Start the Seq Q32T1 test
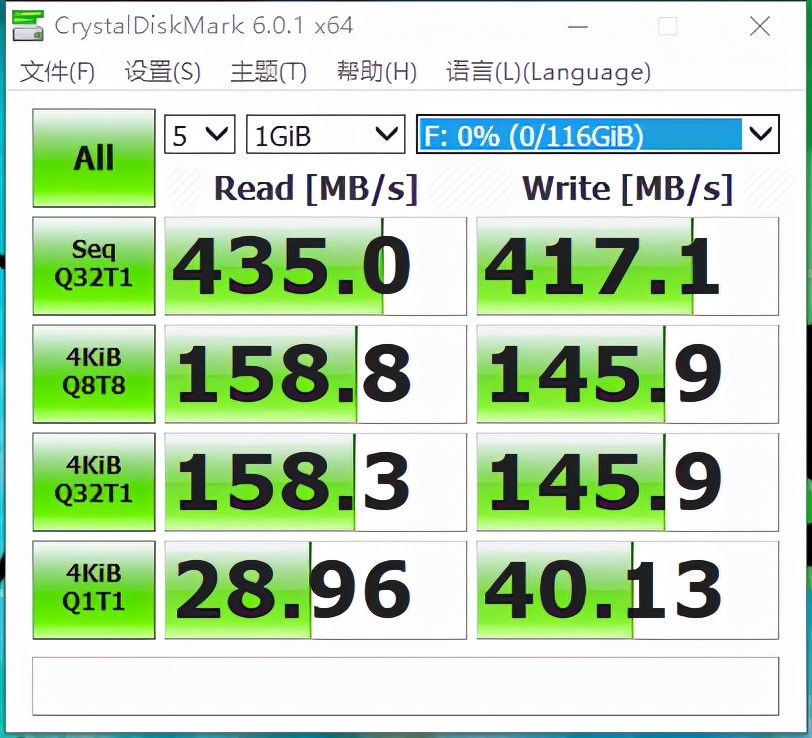This screenshot has height=738, width=812. pyautogui.click(x=94, y=266)
